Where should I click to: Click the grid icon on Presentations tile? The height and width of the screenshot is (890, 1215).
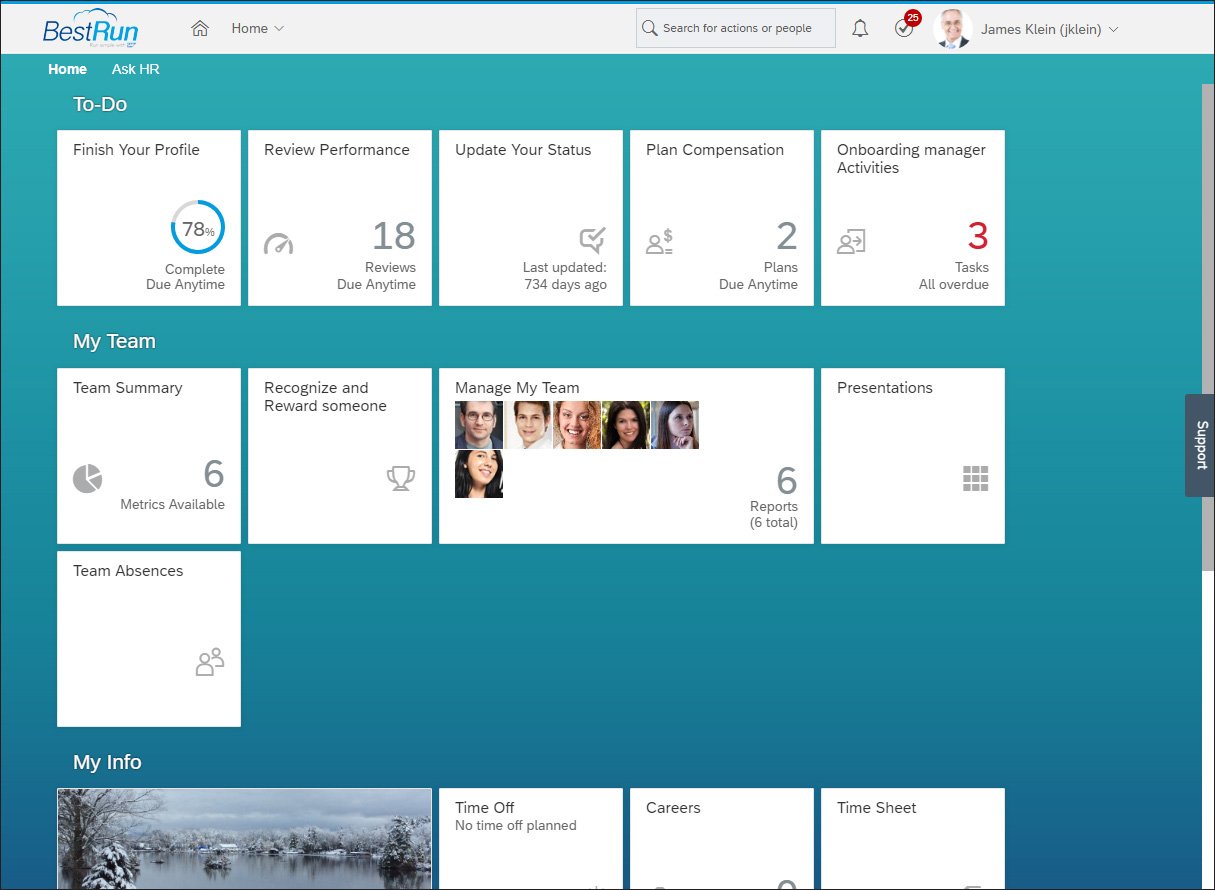[975, 478]
